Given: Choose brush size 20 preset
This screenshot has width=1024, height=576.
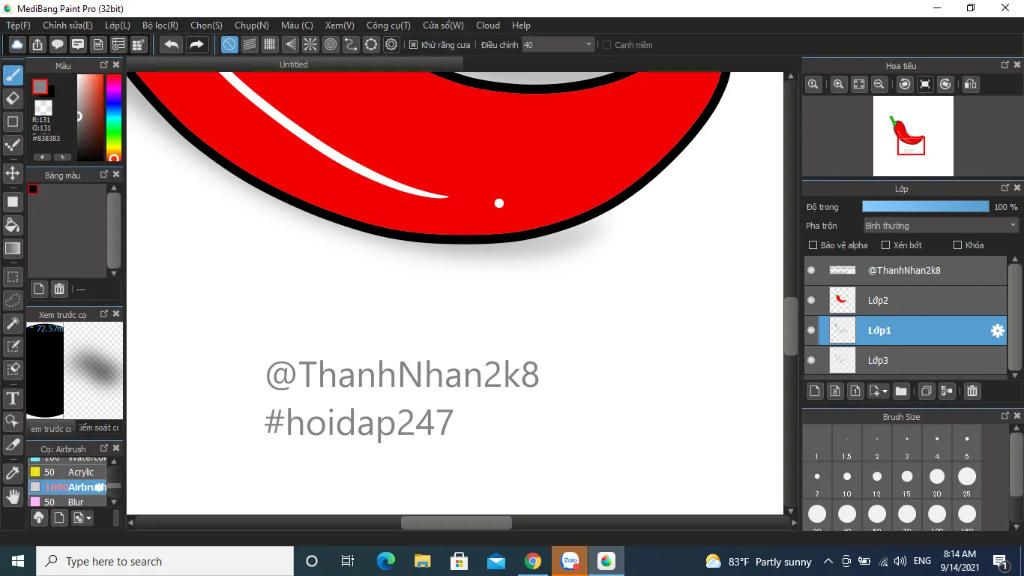Looking at the screenshot, I should tap(936, 480).
